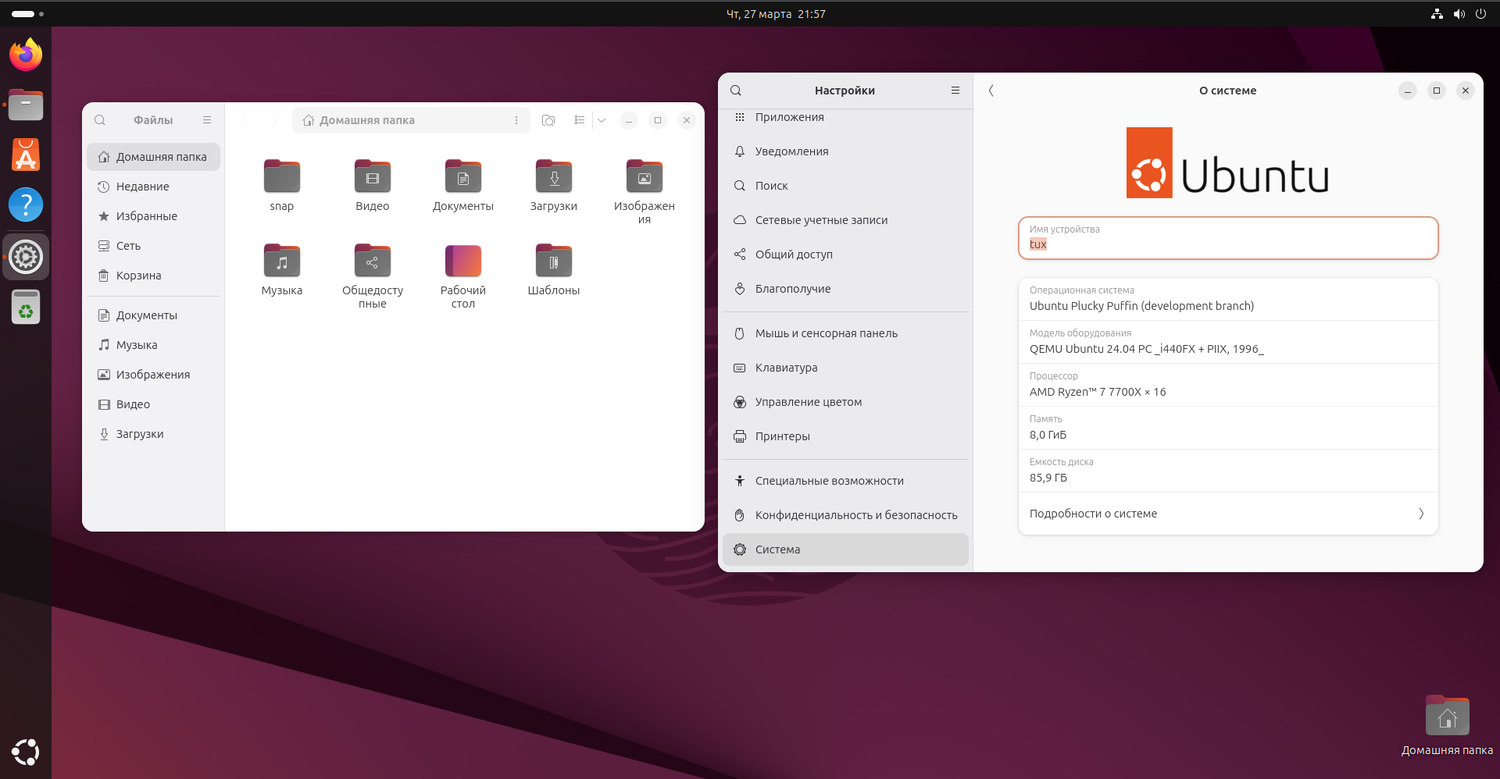Open Избранные in the Files sidebar

153,216
